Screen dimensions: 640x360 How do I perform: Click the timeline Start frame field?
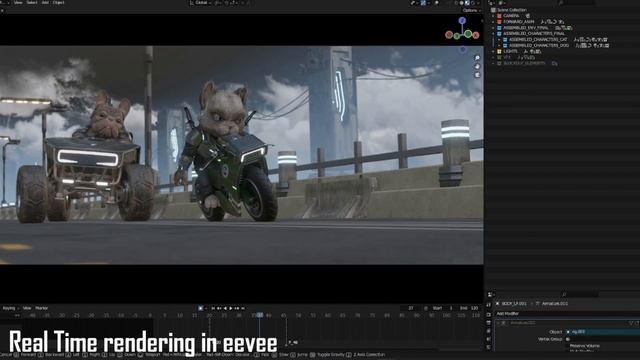pyautogui.click(x=443, y=308)
